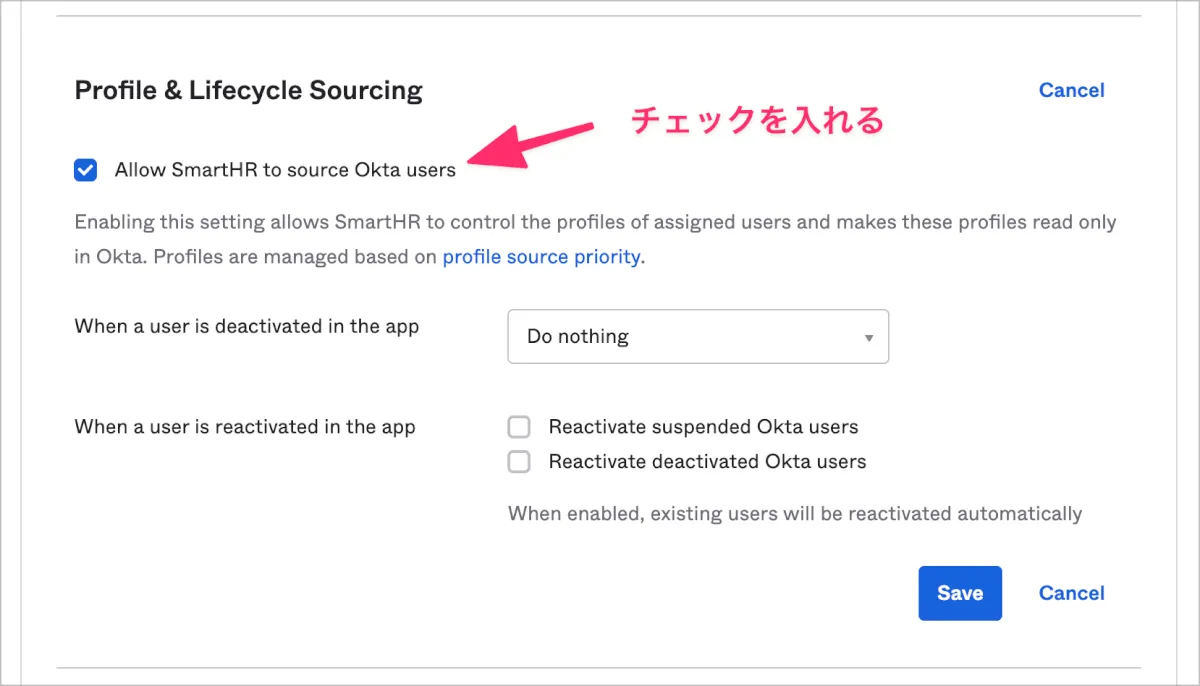The height and width of the screenshot is (686, 1200).
Task: Click Cancel beside the section heading
Action: pyautogui.click(x=1071, y=90)
